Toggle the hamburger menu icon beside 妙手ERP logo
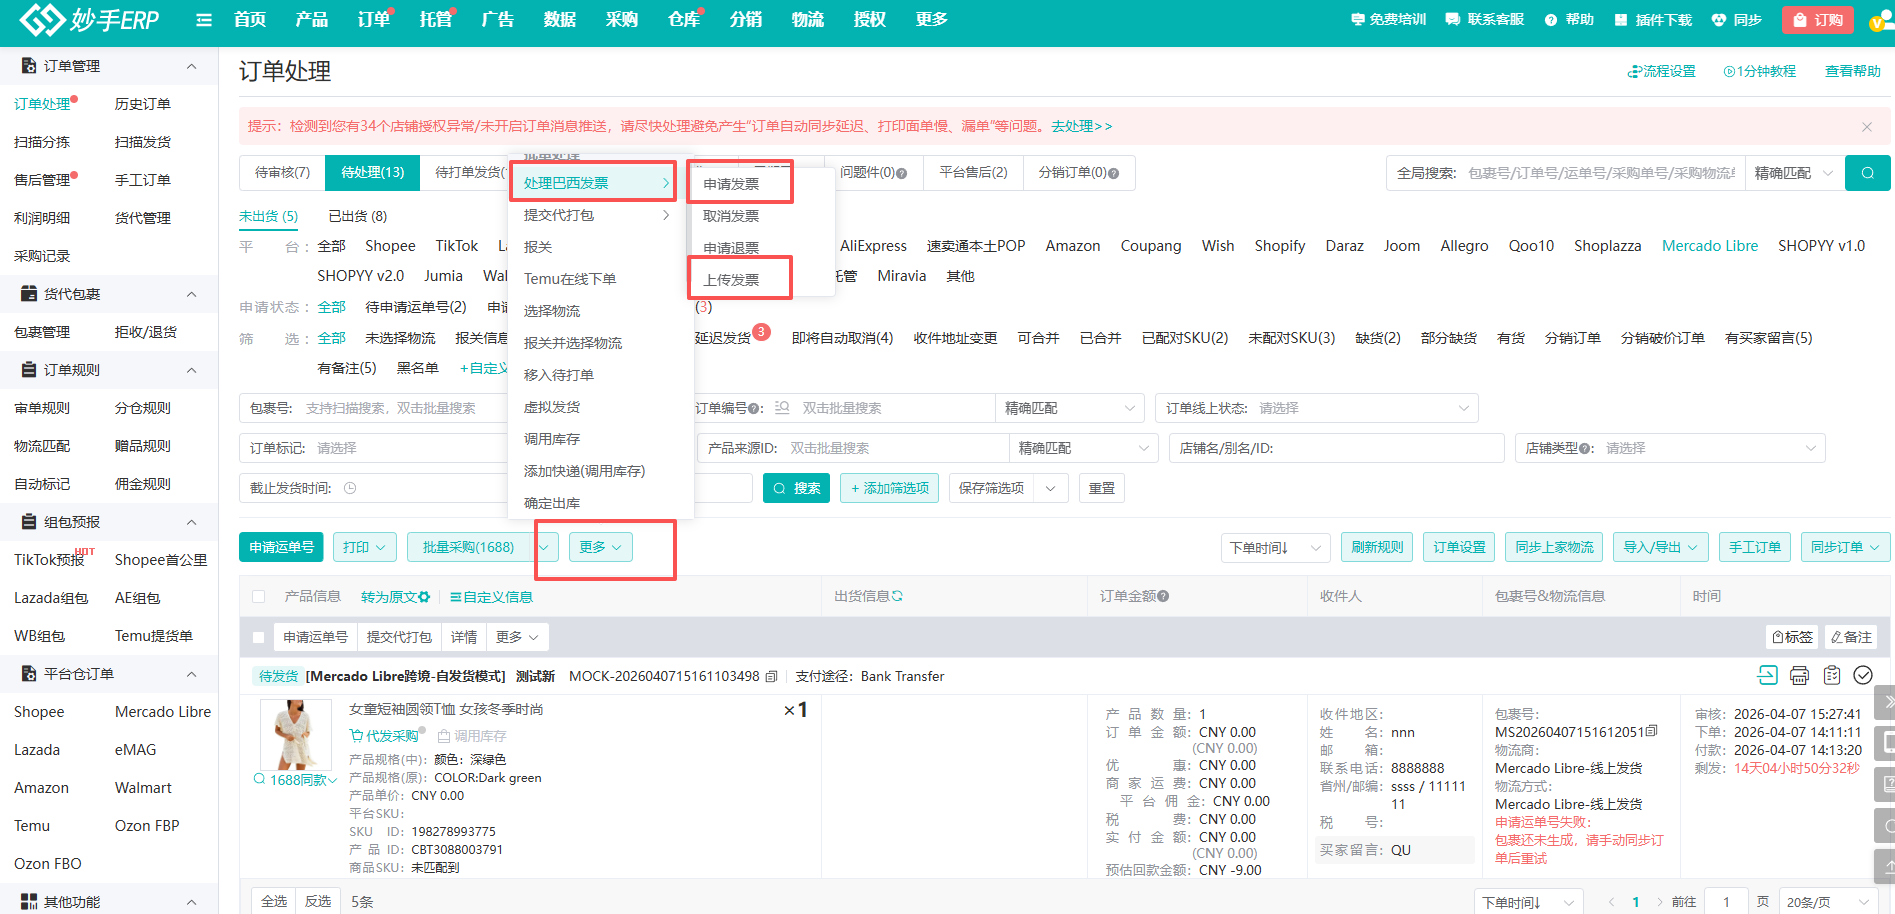This screenshot has height=914, width=1895. click(204, 20)
